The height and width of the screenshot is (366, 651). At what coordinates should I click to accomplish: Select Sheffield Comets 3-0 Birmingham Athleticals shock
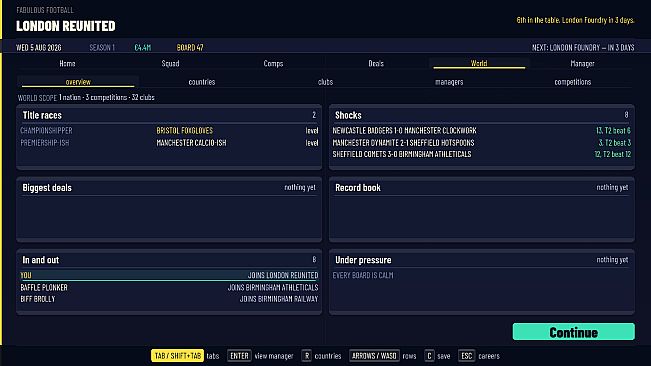pos(482,154)
